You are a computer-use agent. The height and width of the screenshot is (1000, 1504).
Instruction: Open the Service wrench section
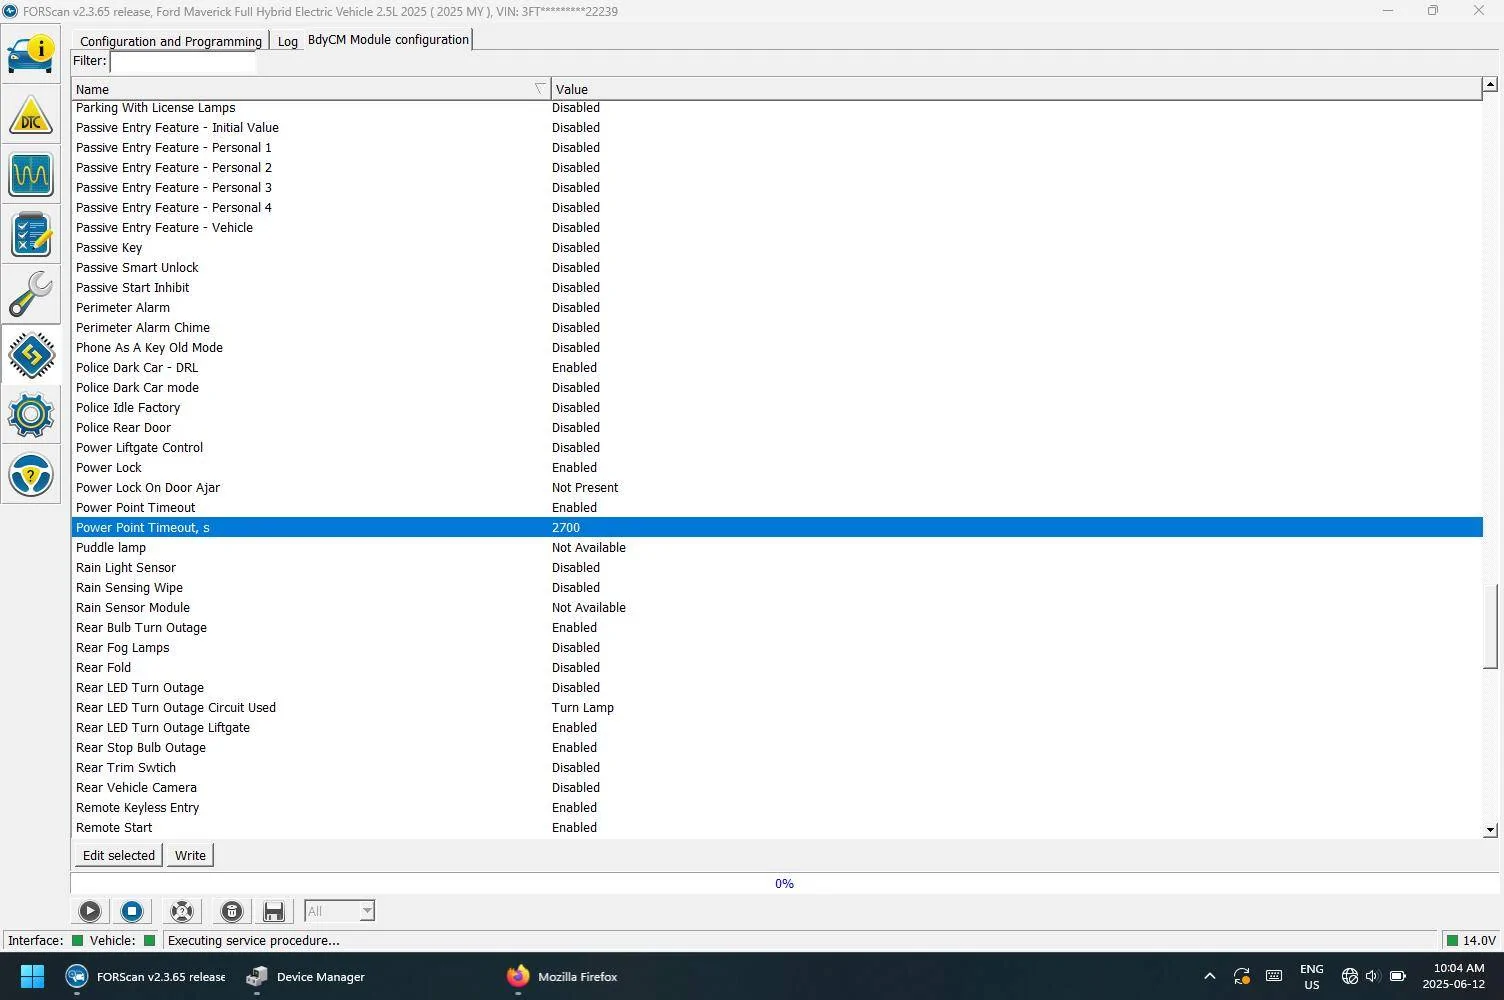point(31,295)
